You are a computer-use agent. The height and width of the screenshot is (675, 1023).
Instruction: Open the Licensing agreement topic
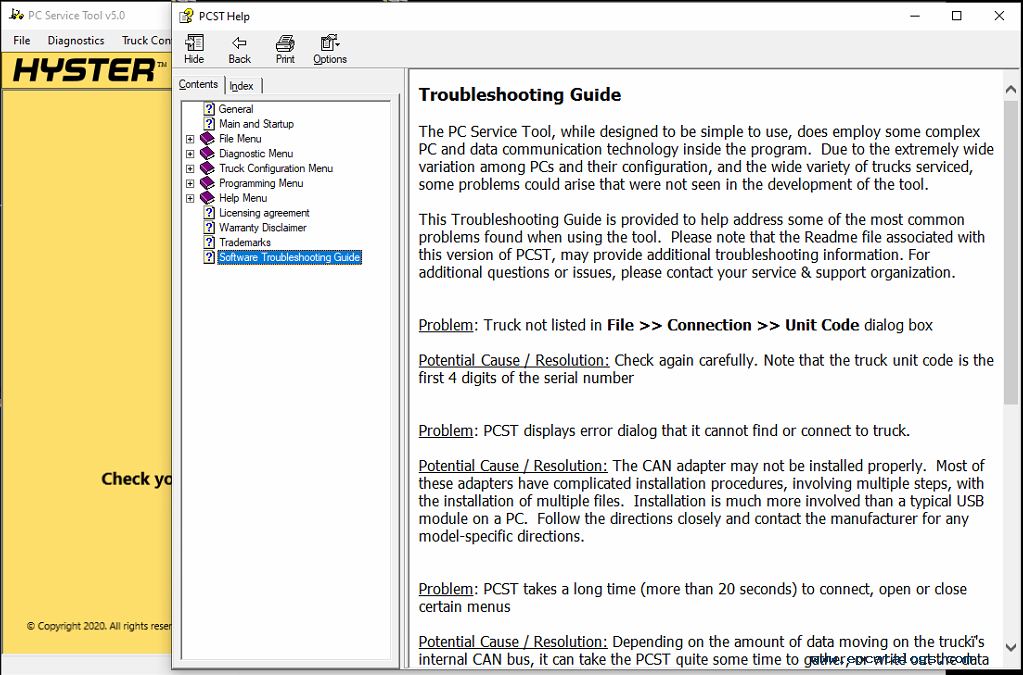tap(264, 213)
